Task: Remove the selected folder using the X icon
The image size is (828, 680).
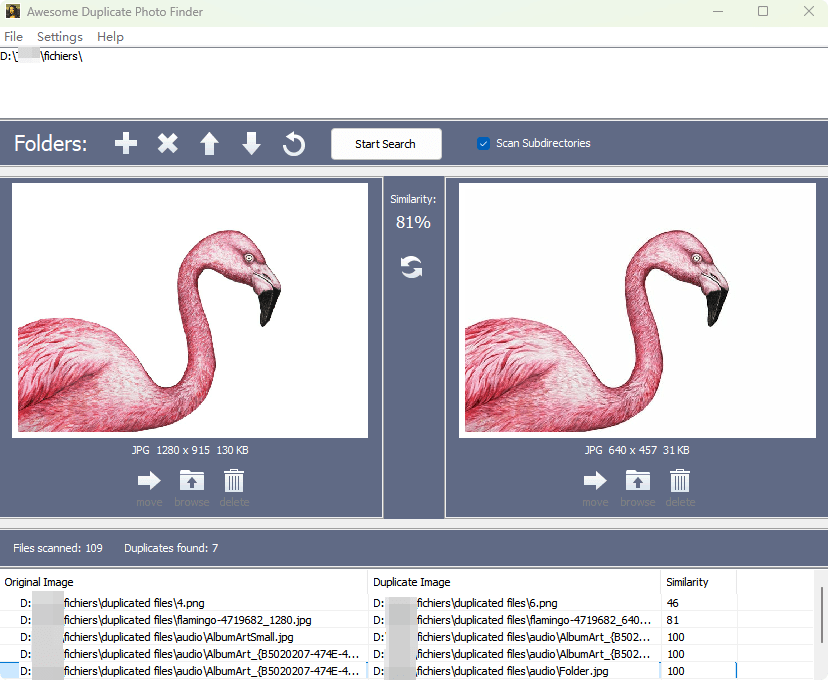Action: click(x=167, y=143)
